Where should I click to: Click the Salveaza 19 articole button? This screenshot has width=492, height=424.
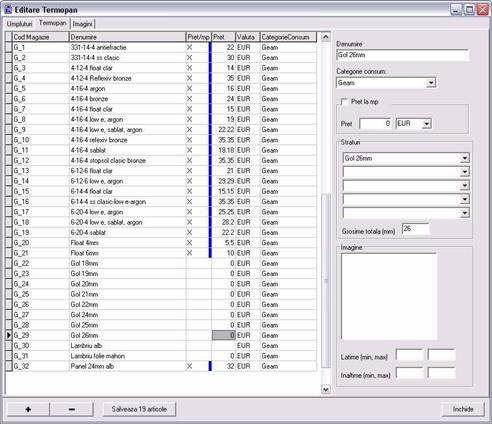139,409
